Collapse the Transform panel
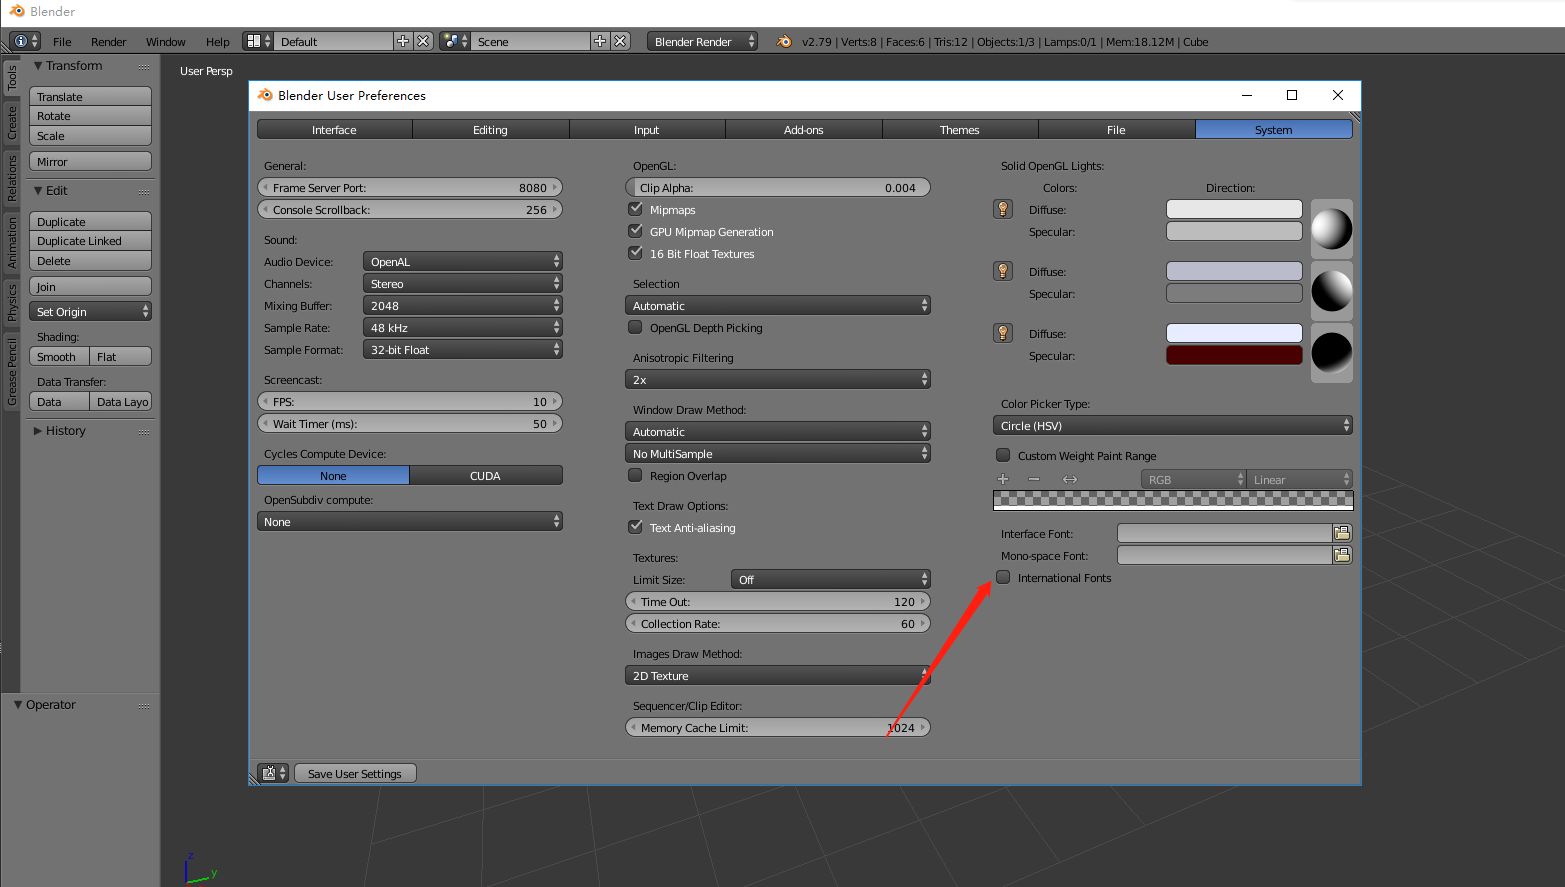Screen dimensions: 1565x887 click(38, 66)
